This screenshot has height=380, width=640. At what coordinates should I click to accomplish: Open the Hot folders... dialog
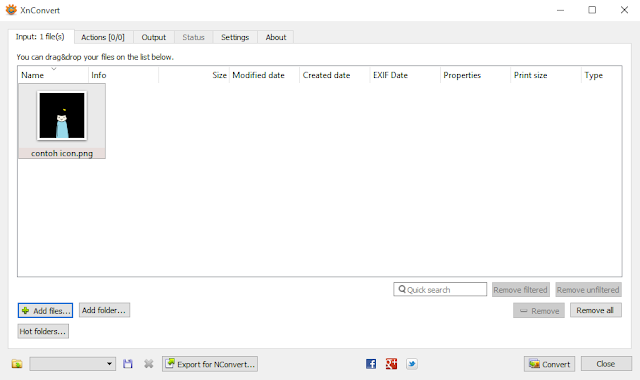coord(43,331)
